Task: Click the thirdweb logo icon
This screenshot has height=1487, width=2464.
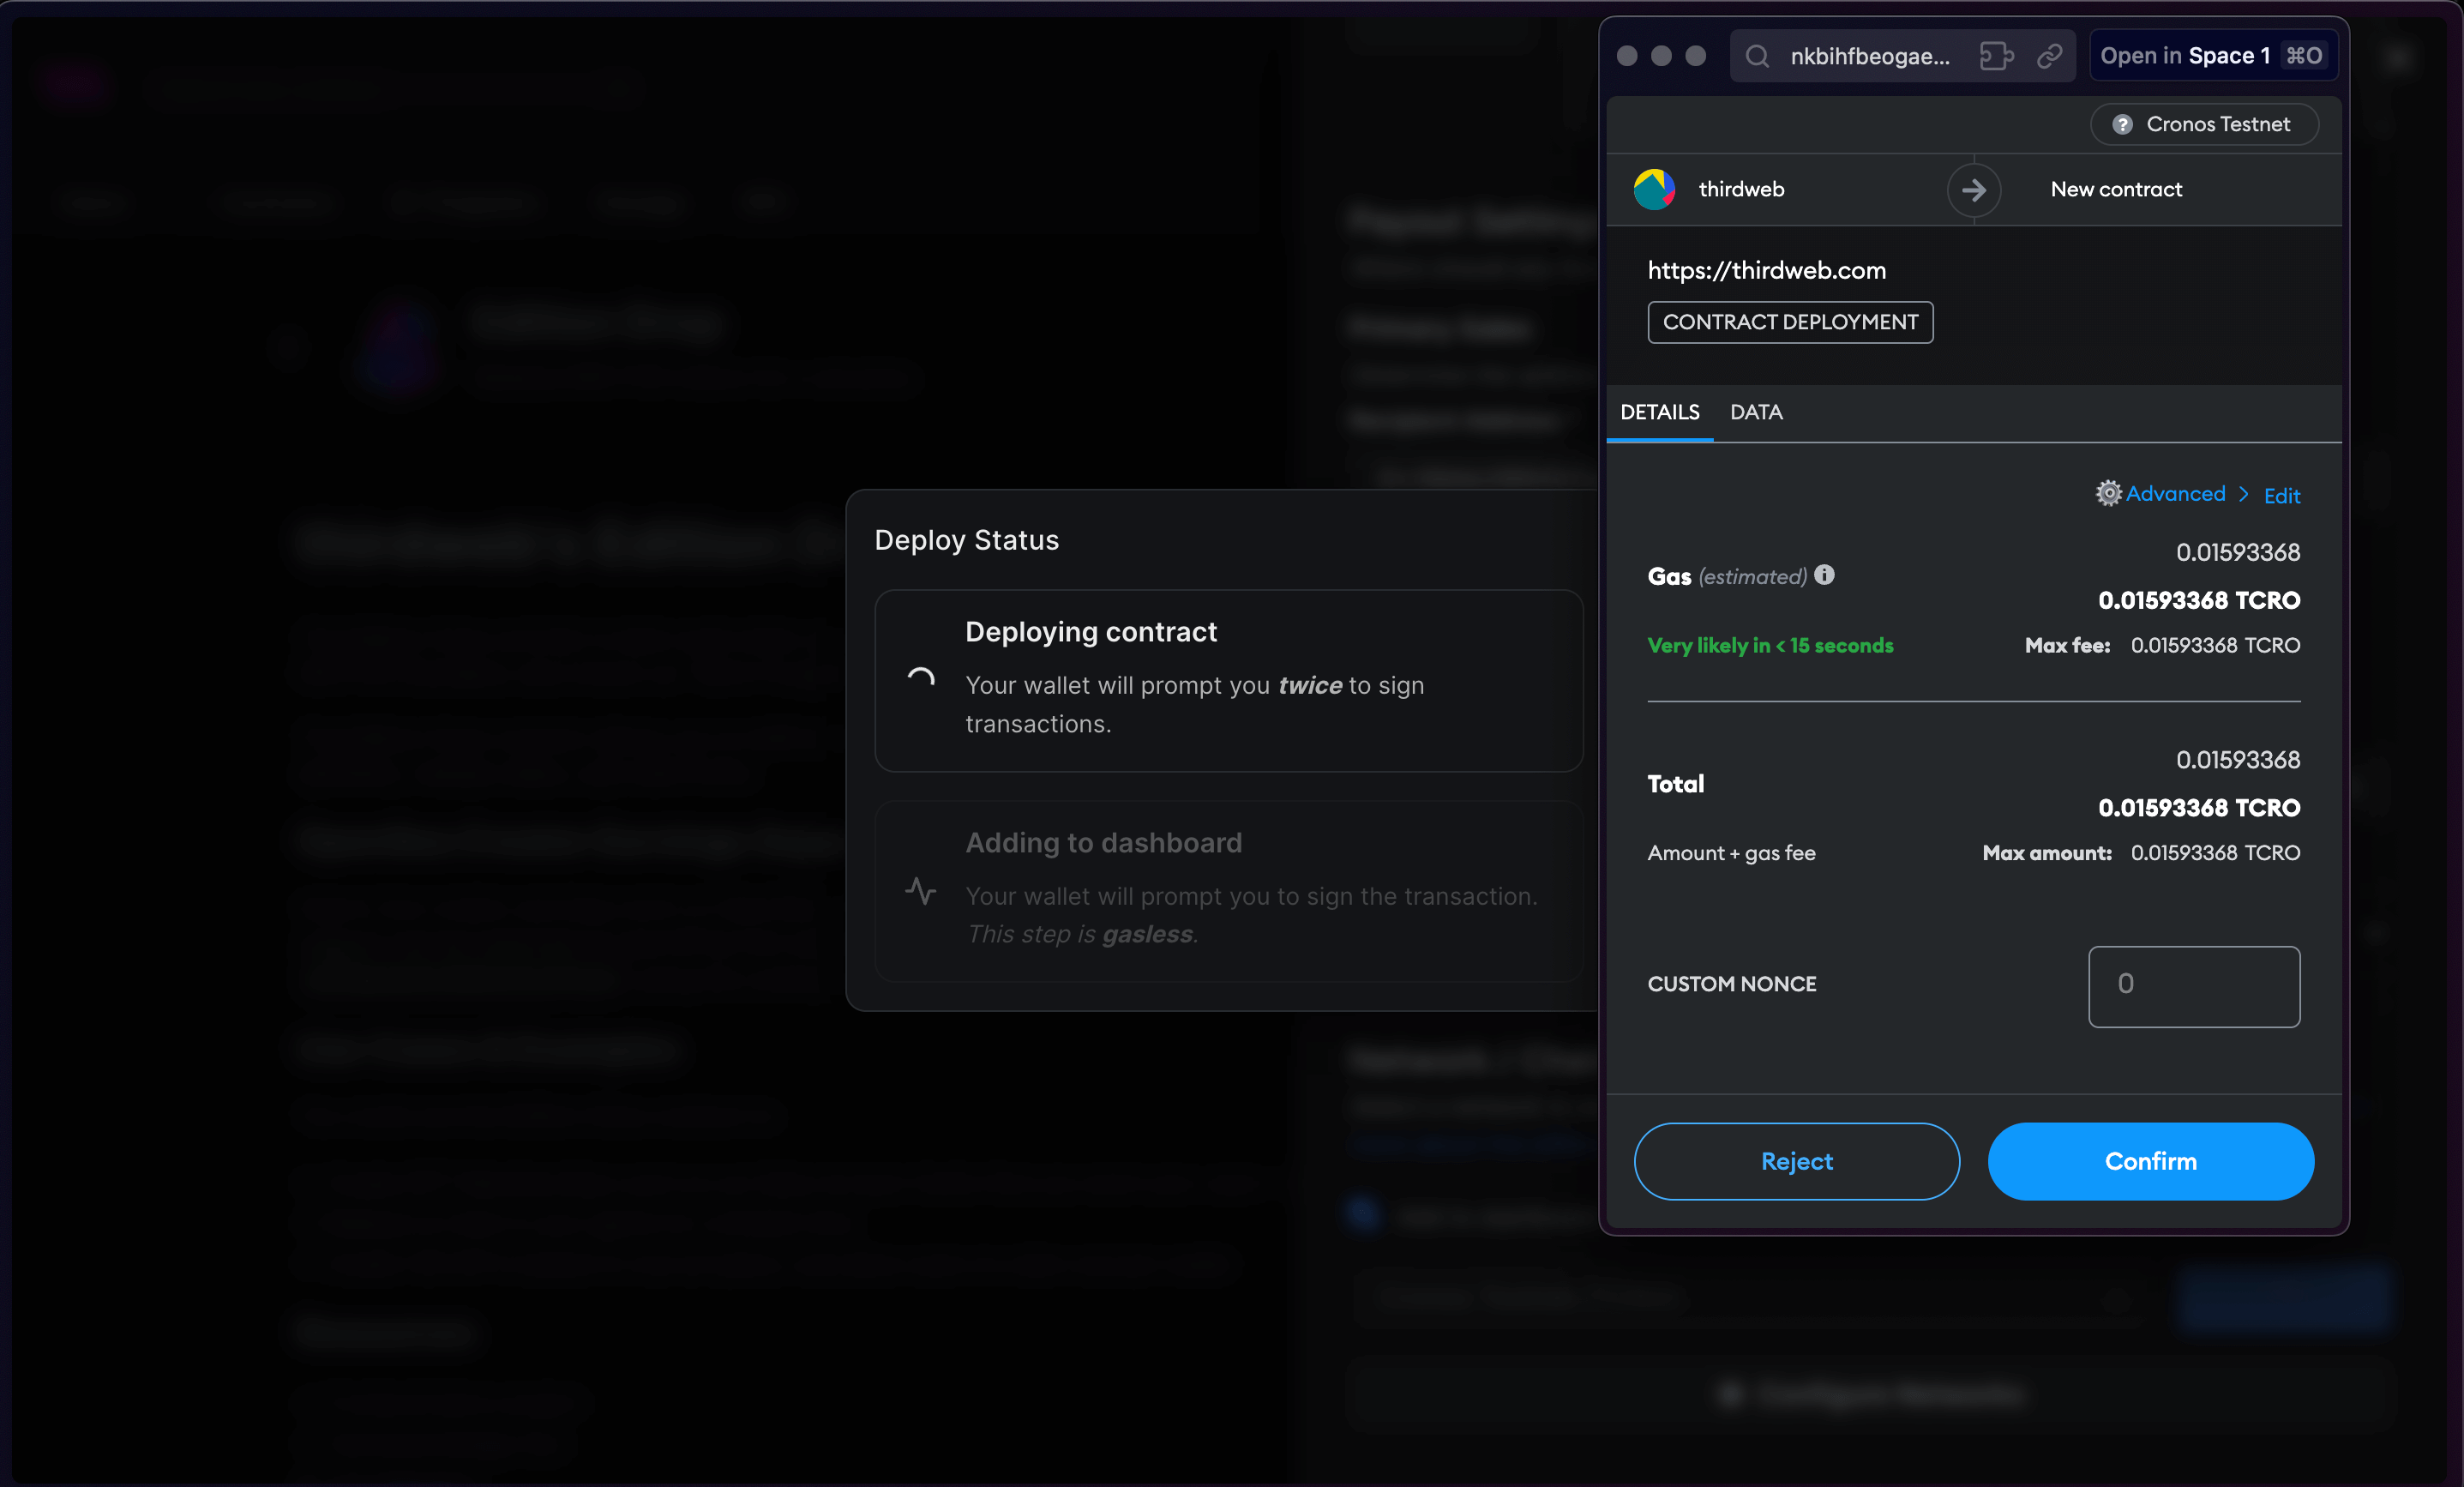Action: coord(1654,189)
